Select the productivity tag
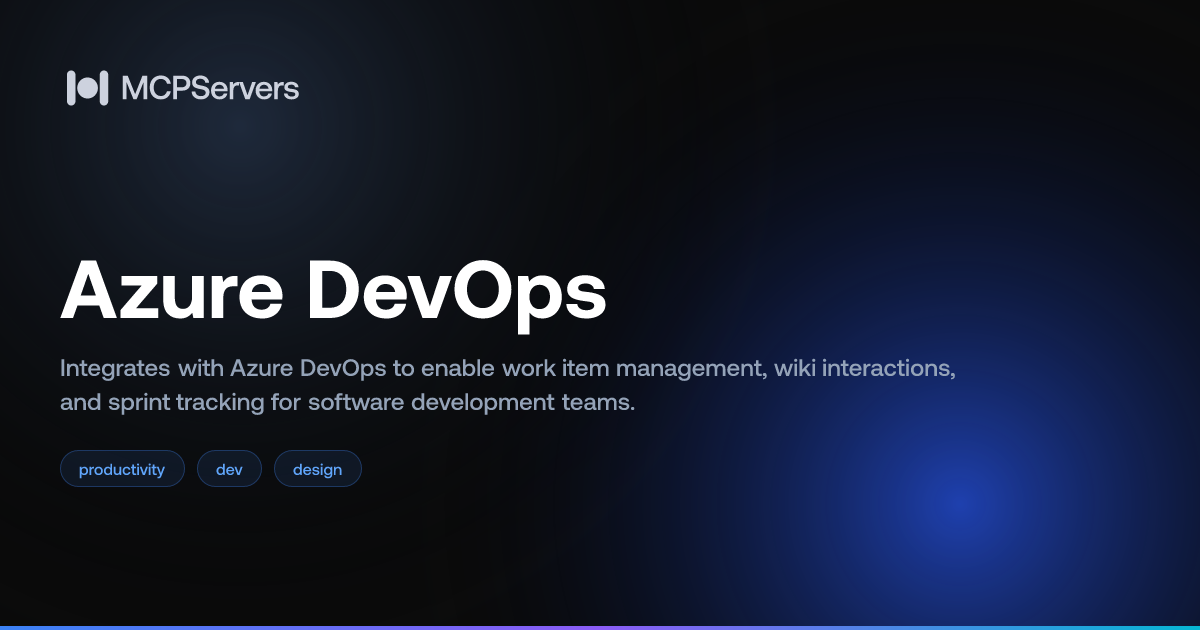This screenshot has width=1200, height=630. [122, 469]
